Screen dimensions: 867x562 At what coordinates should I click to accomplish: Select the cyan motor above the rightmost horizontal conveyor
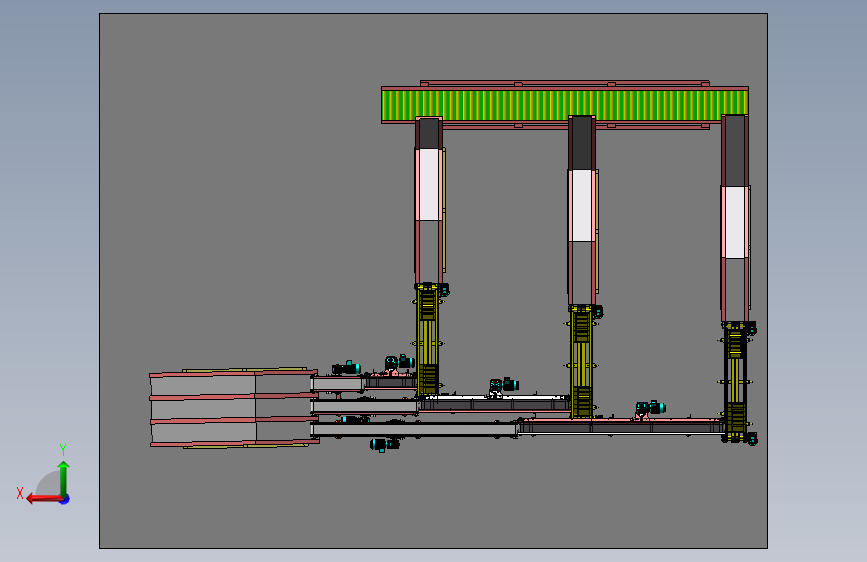651,408
